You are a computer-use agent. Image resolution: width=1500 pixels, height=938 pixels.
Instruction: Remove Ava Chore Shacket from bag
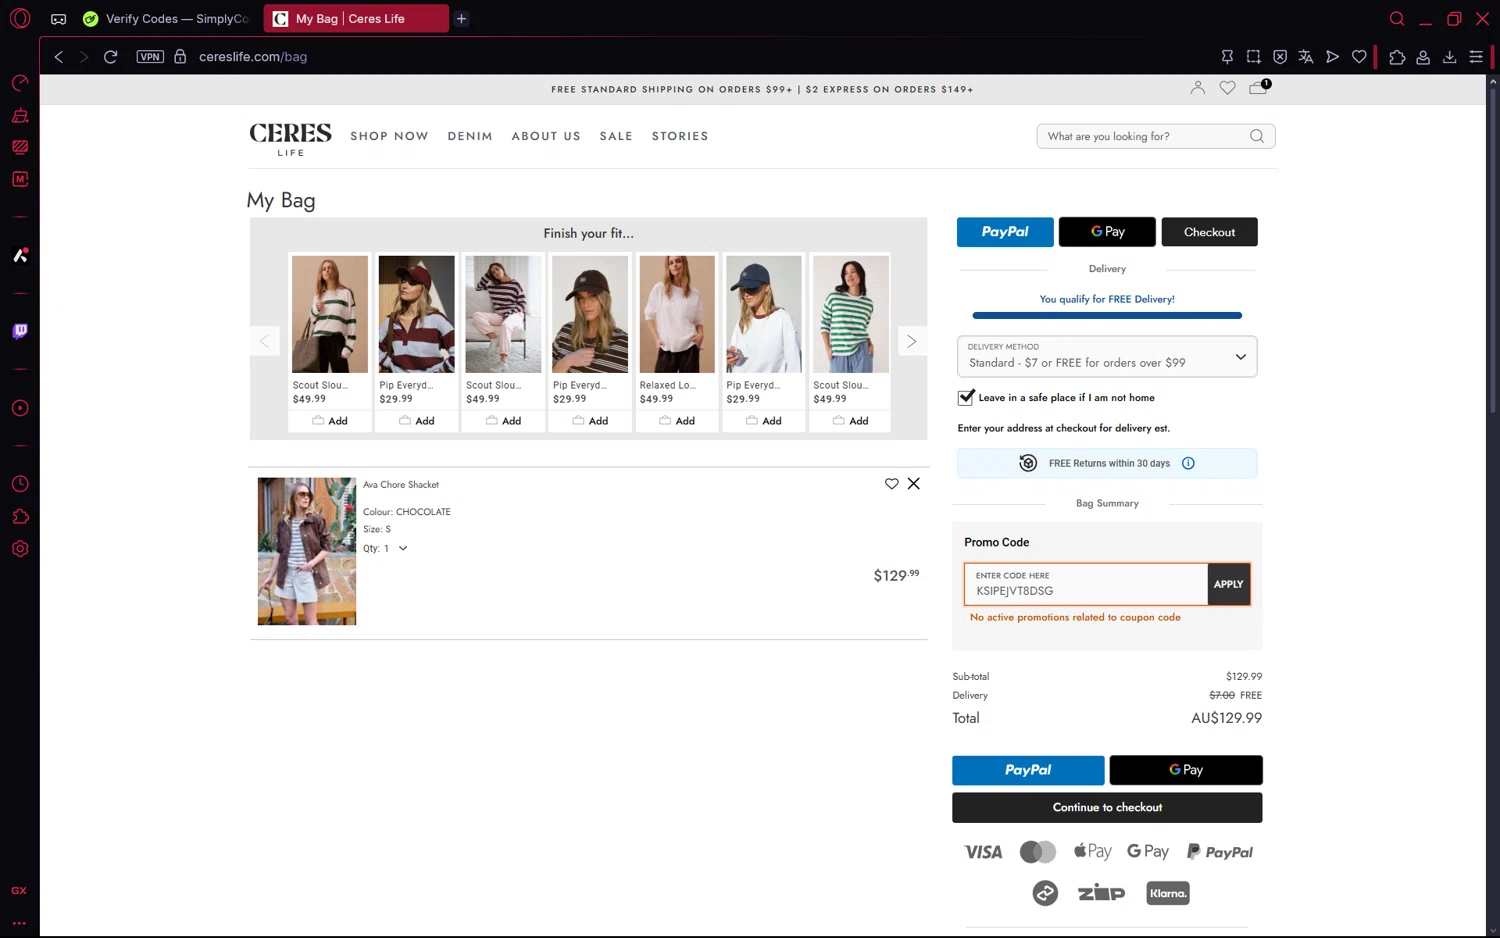914,484
